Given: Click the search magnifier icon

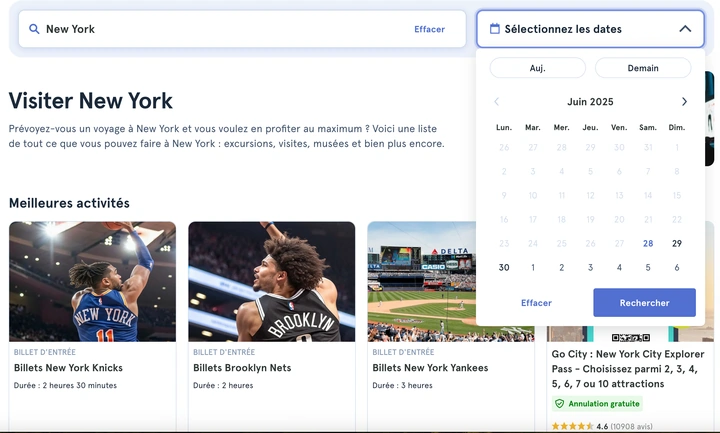Looking at the screenshot, I should click(x=35, y=29).
